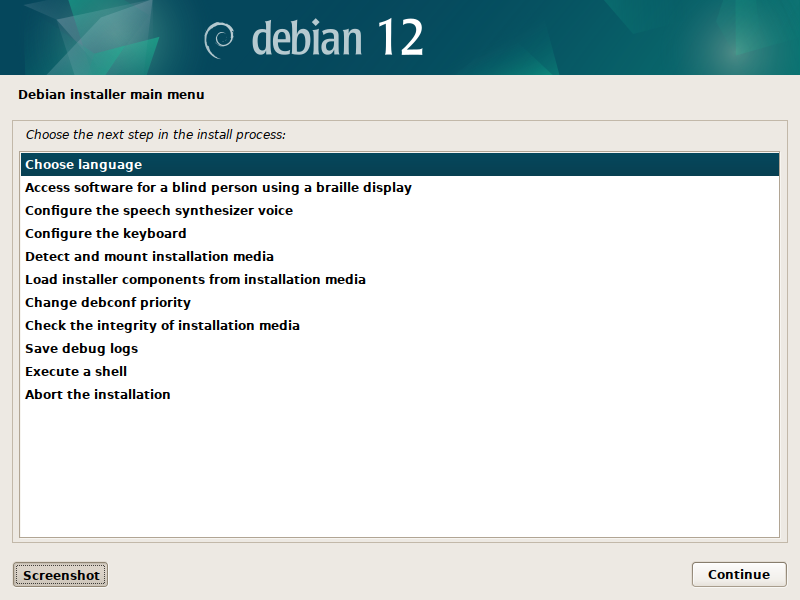Choose the Change debconf priority entry

tap(107, 302)
